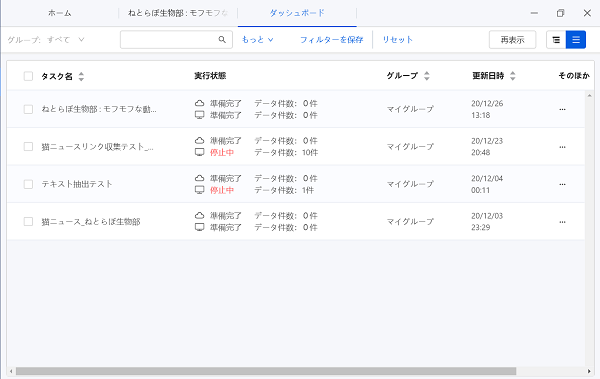Tick the select-all checkbox in header
The height and width of the screenshot is (379, 600).
click(28, 76)
